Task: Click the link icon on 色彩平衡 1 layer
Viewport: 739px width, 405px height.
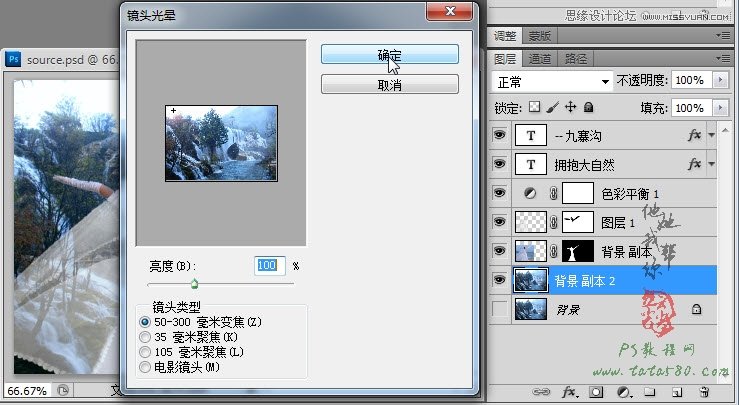Action: point(554,193)
